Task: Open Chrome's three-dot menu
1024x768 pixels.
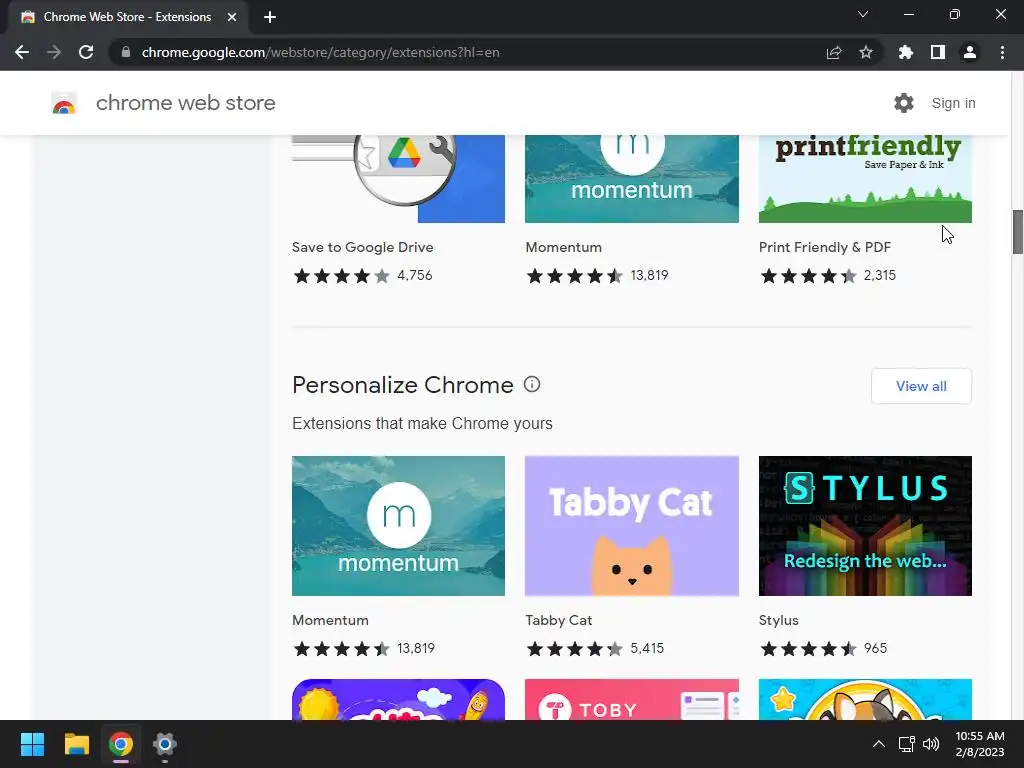Action: point(1002,52)
